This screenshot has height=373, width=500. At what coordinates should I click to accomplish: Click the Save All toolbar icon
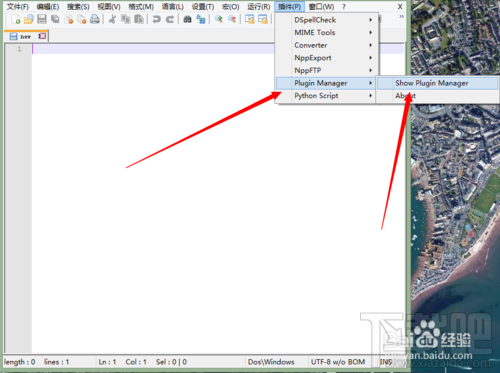[x=55, y=19]
